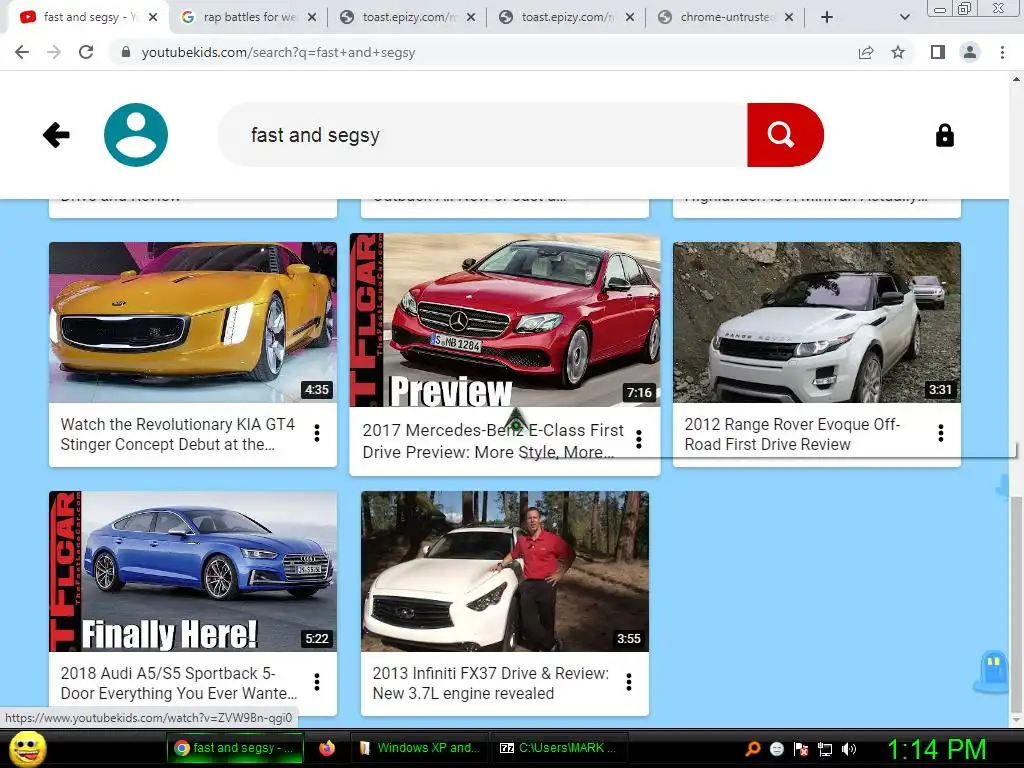1024x768 pixels.
Task: Open the teal profile avatar
Action: (136, 135)
